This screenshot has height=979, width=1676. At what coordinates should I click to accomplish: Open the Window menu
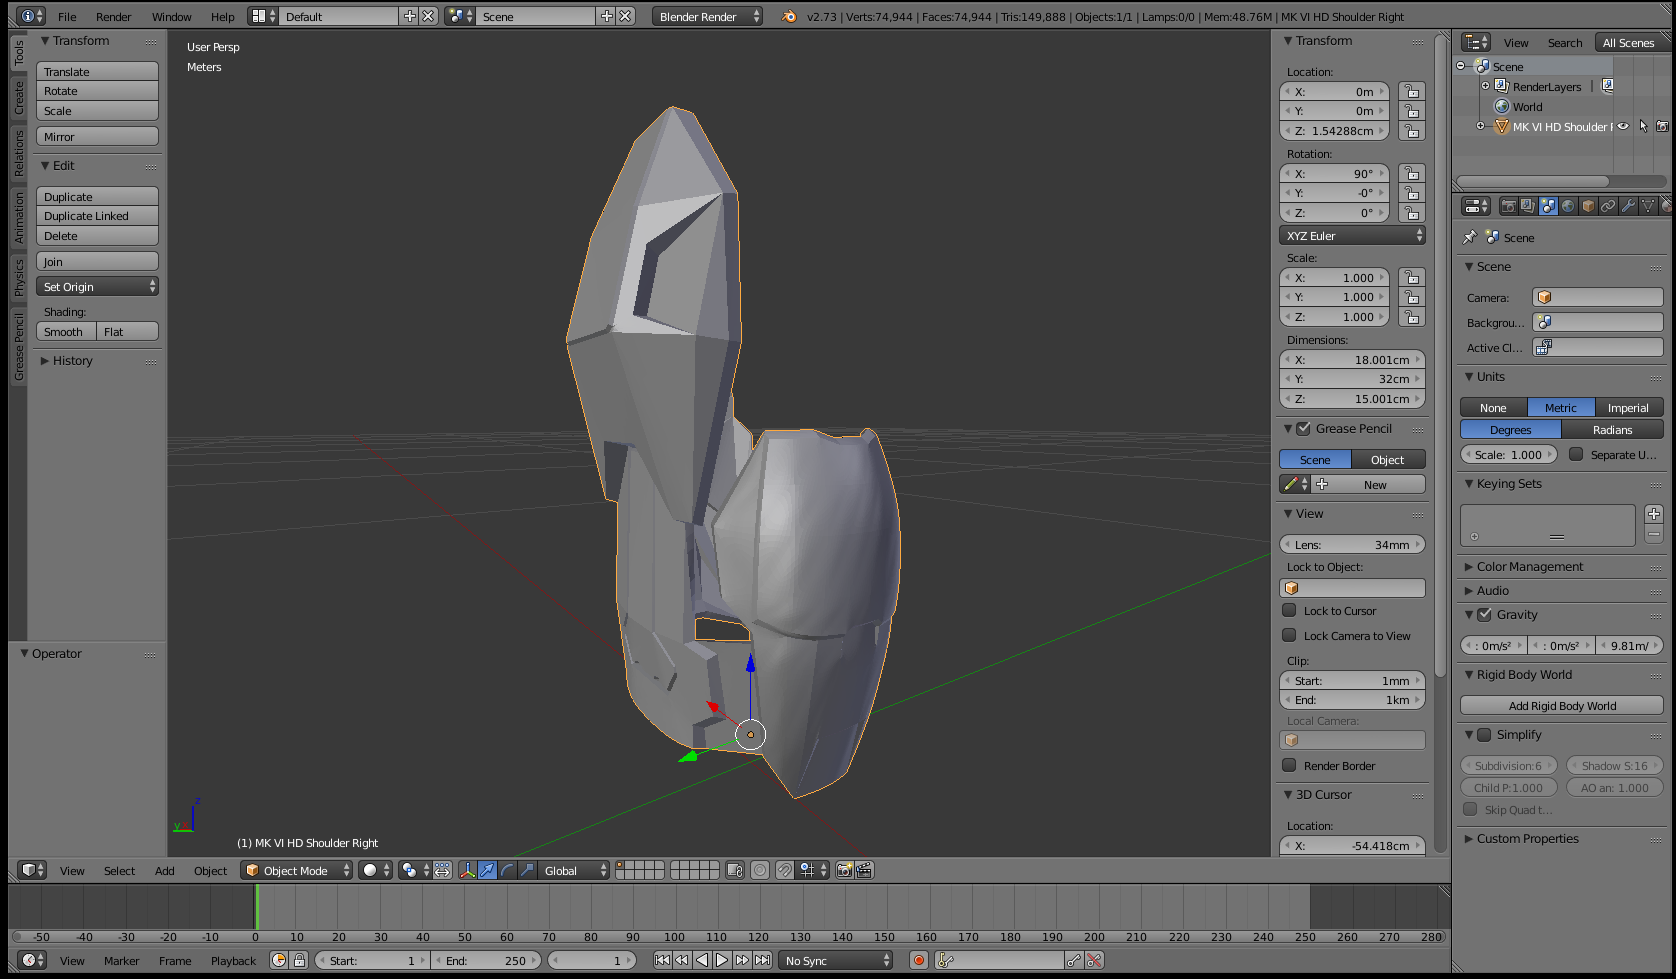click(x=172, y=17)
